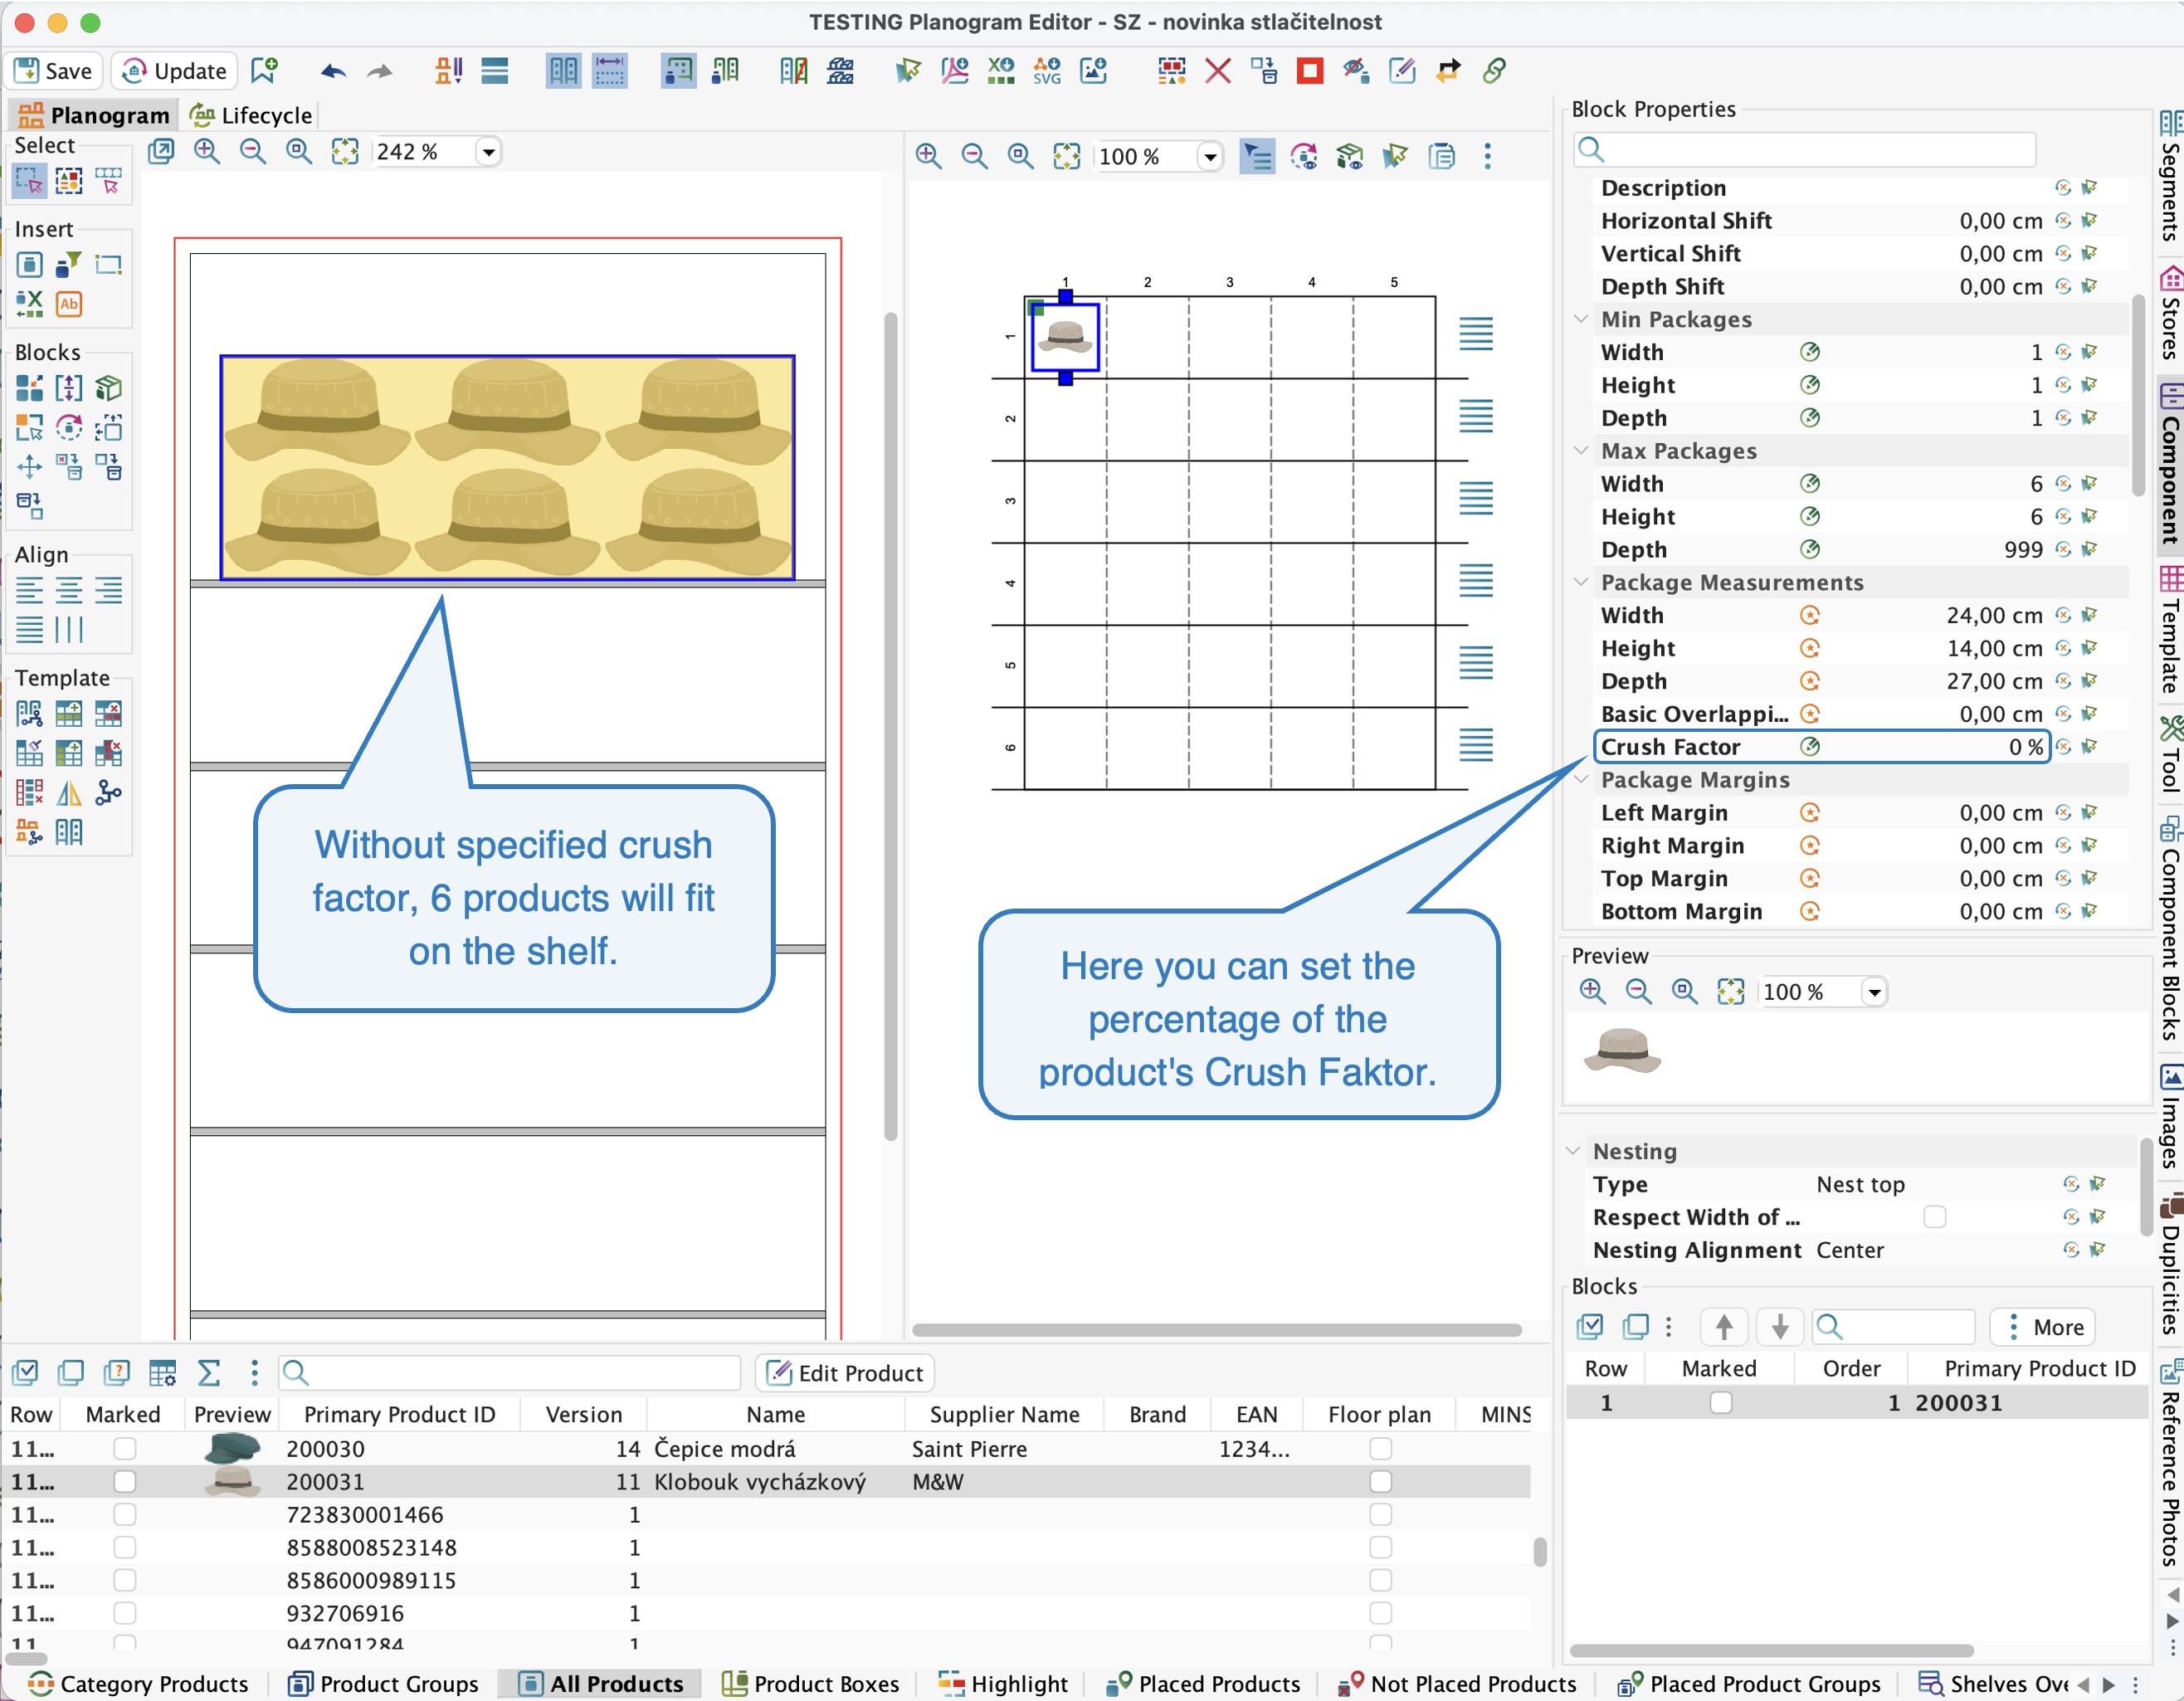Click the SVG export icon
This screenshot has height=1701, width=2184.
click(x=1047, y=71)
